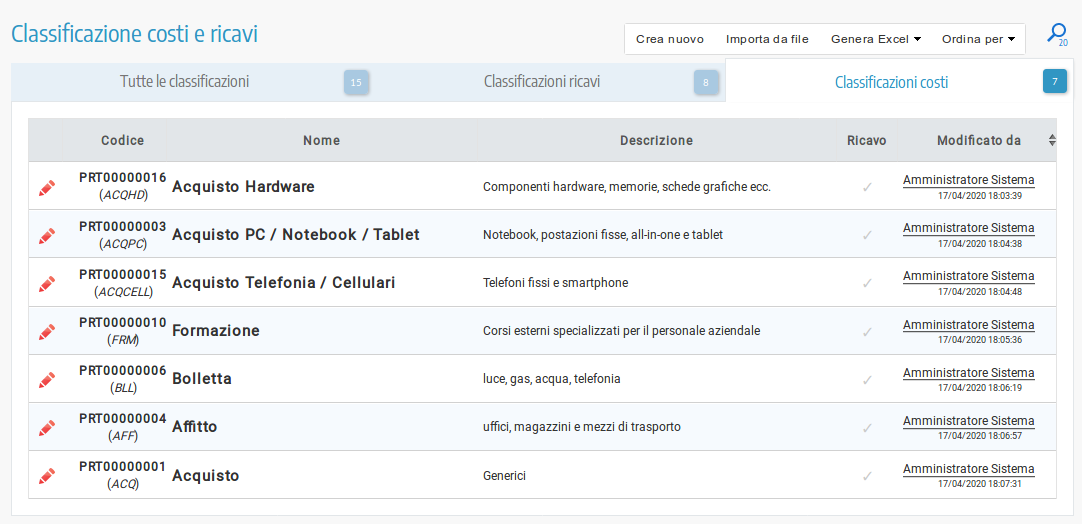Screen dimensions: 1082x524
Task: Toggle Ricavo checkmark in Affitto row
Action: coord(866,427)
